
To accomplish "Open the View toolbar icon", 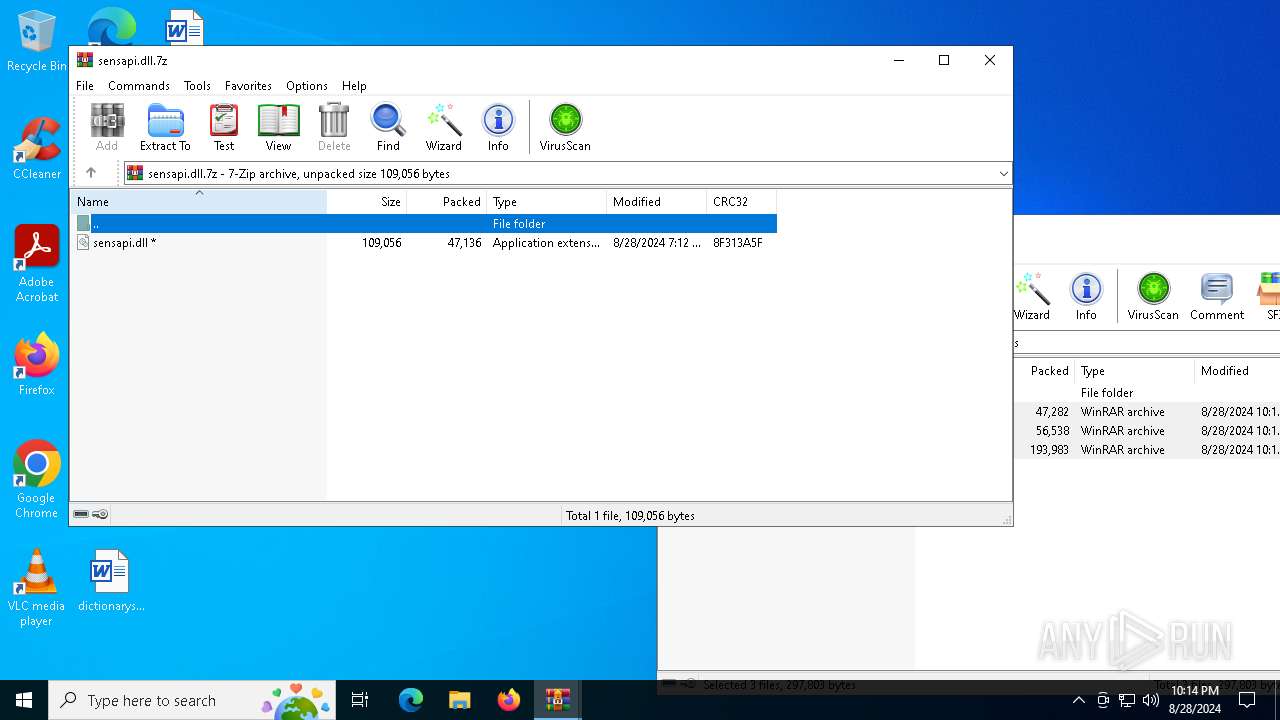I will [x=278, y=127].
